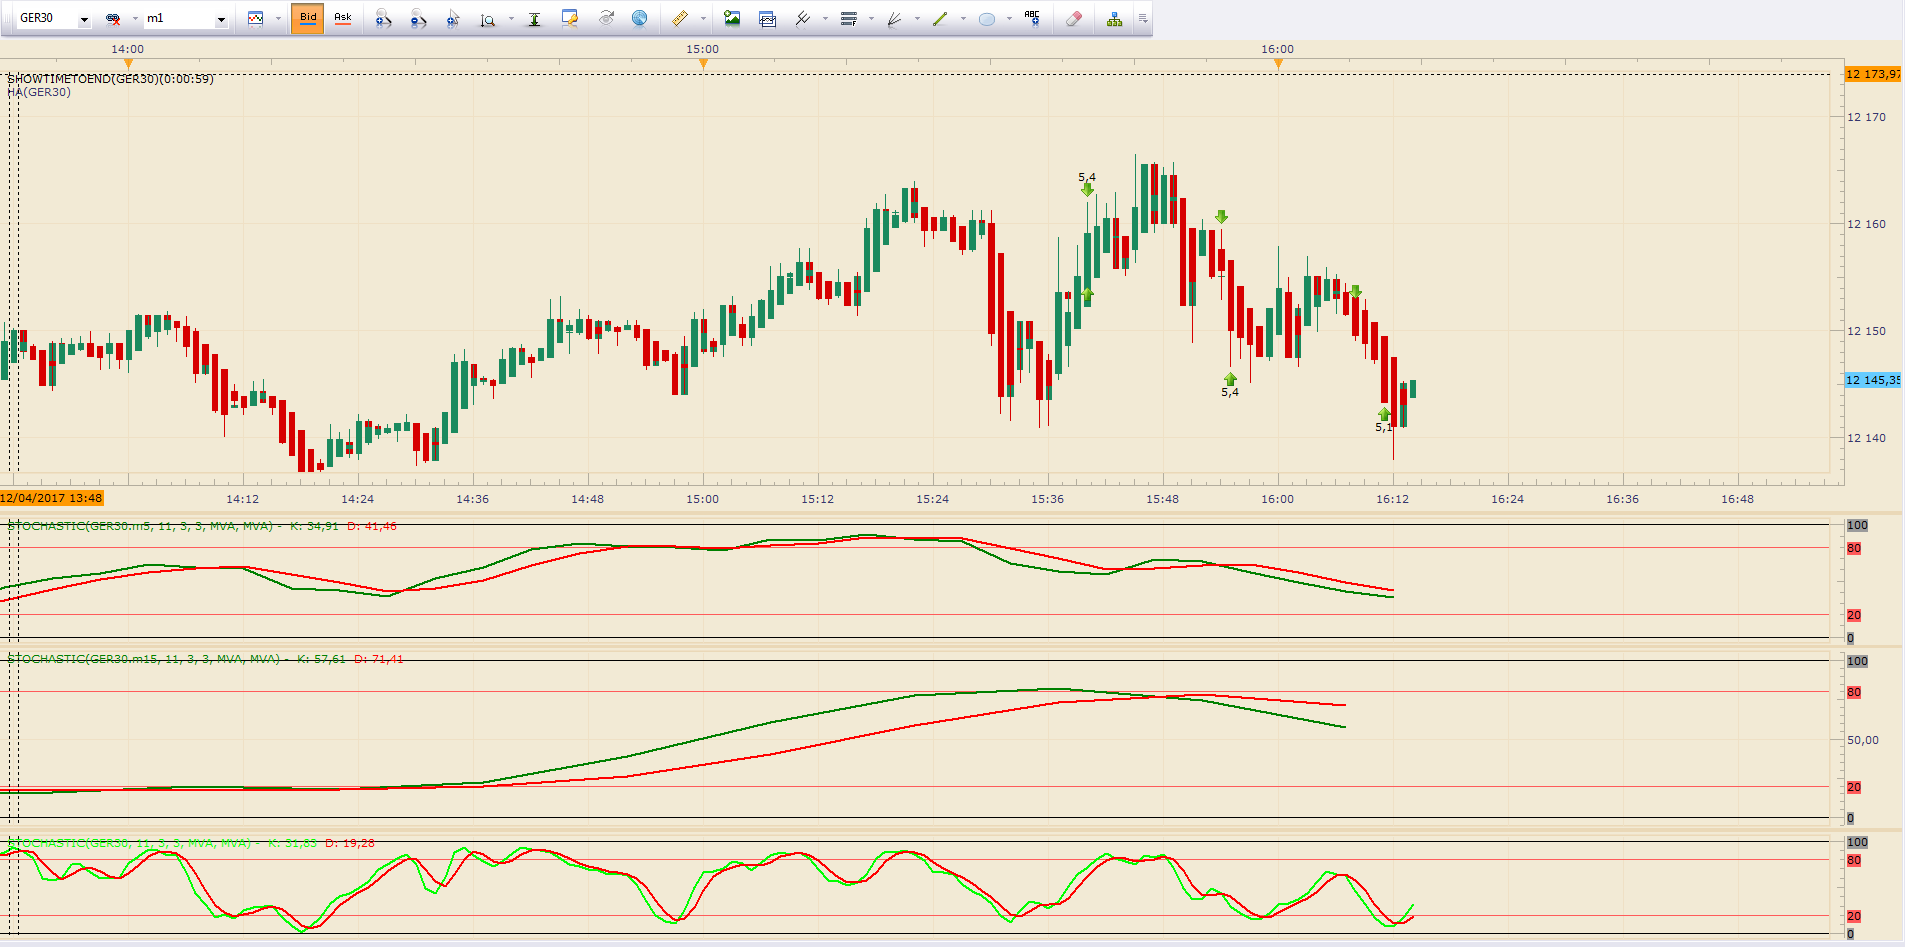Image resolution: width=1905 pixels, height=947 pixels.
Task: Click the chart window indicator icon
Action: [x=767, y=19]
